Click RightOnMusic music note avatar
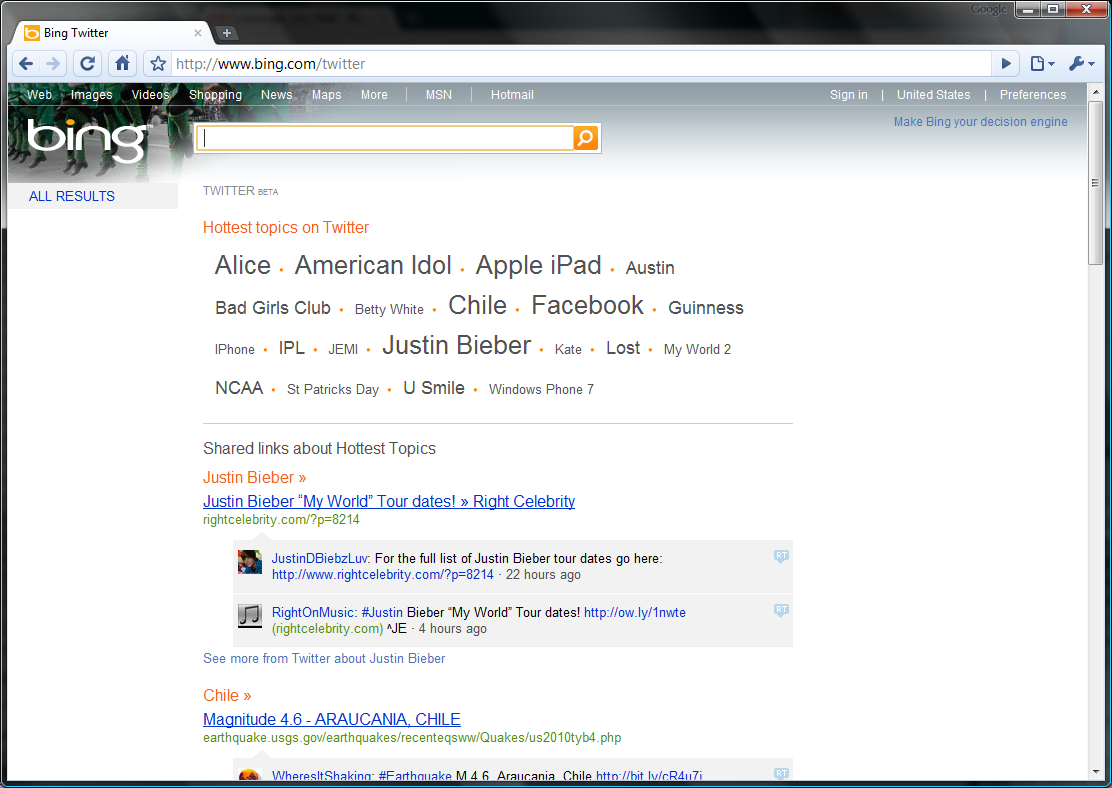The height and width of the screenshot is (788, 1112). pos(250,616)
